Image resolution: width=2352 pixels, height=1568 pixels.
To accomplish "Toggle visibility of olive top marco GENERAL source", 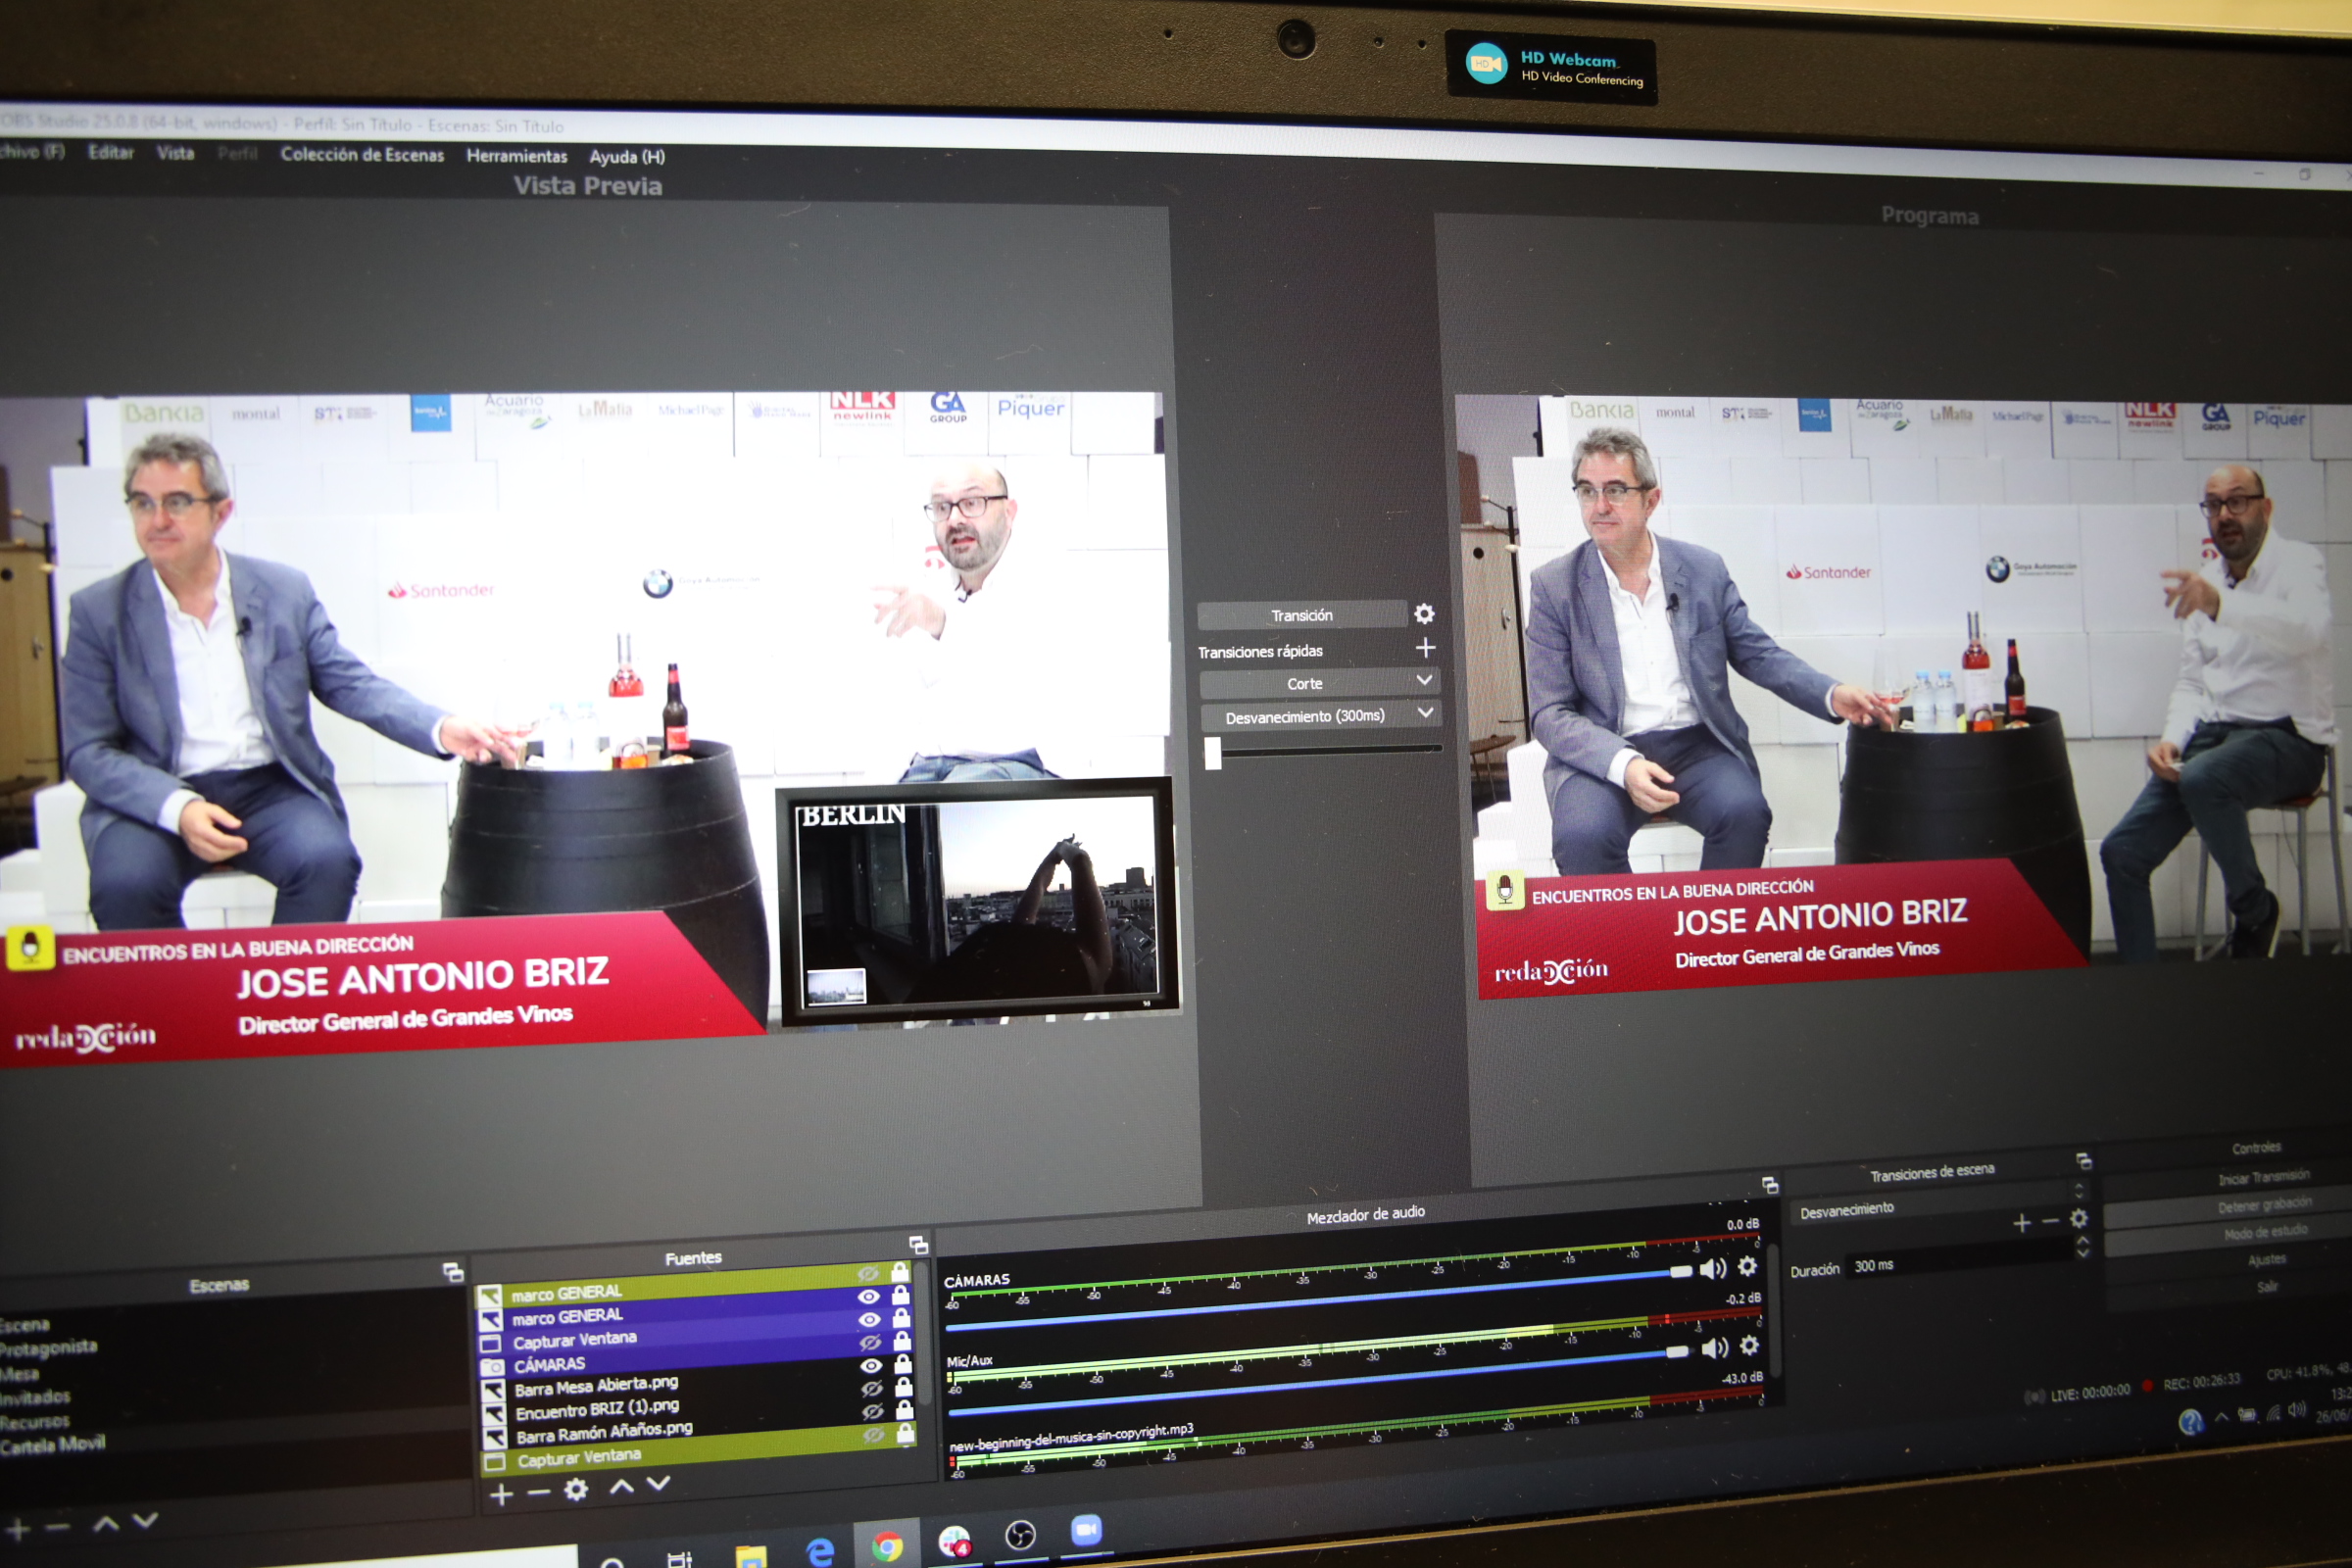I will pos(868,1273).
